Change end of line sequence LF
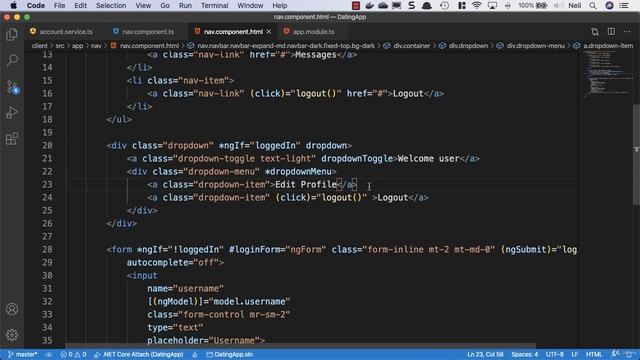This screenshot has width=640, height=360. pos(575,354)
